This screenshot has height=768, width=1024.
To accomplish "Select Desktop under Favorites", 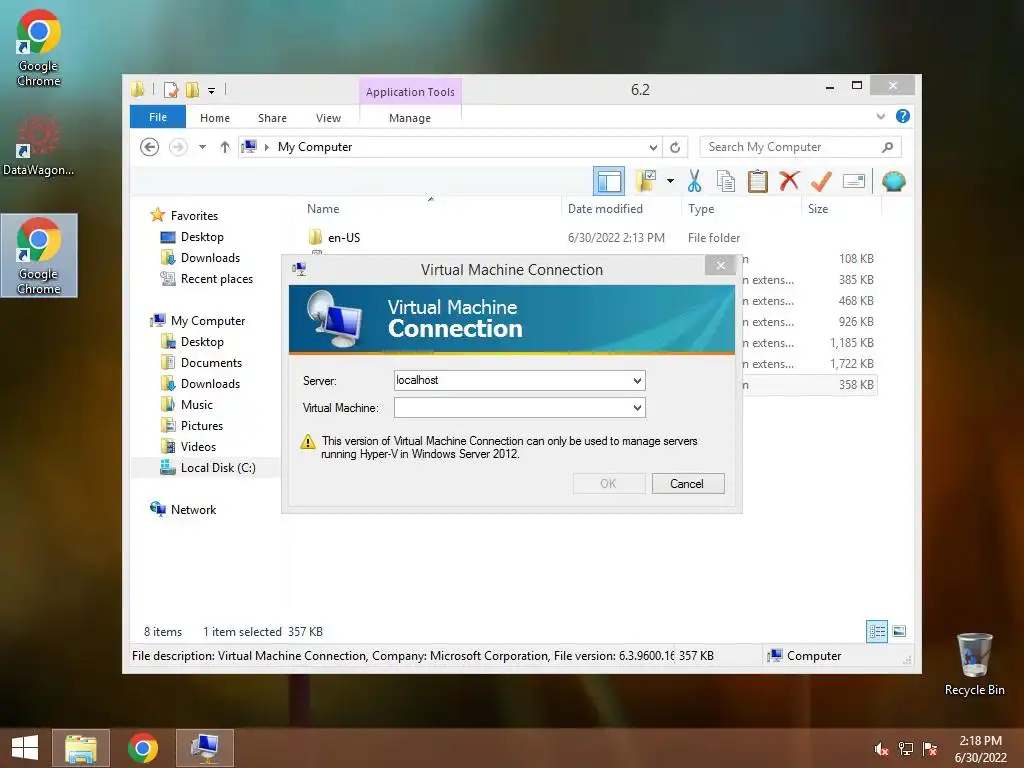I will (x=202, y=236).
